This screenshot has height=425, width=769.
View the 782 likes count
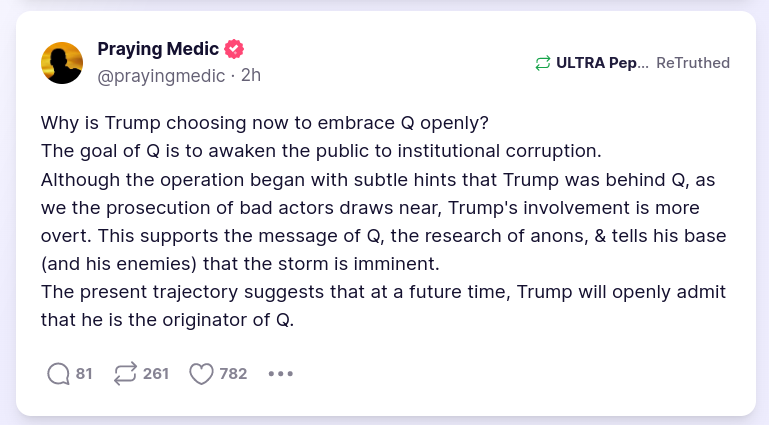click(233, 374)
